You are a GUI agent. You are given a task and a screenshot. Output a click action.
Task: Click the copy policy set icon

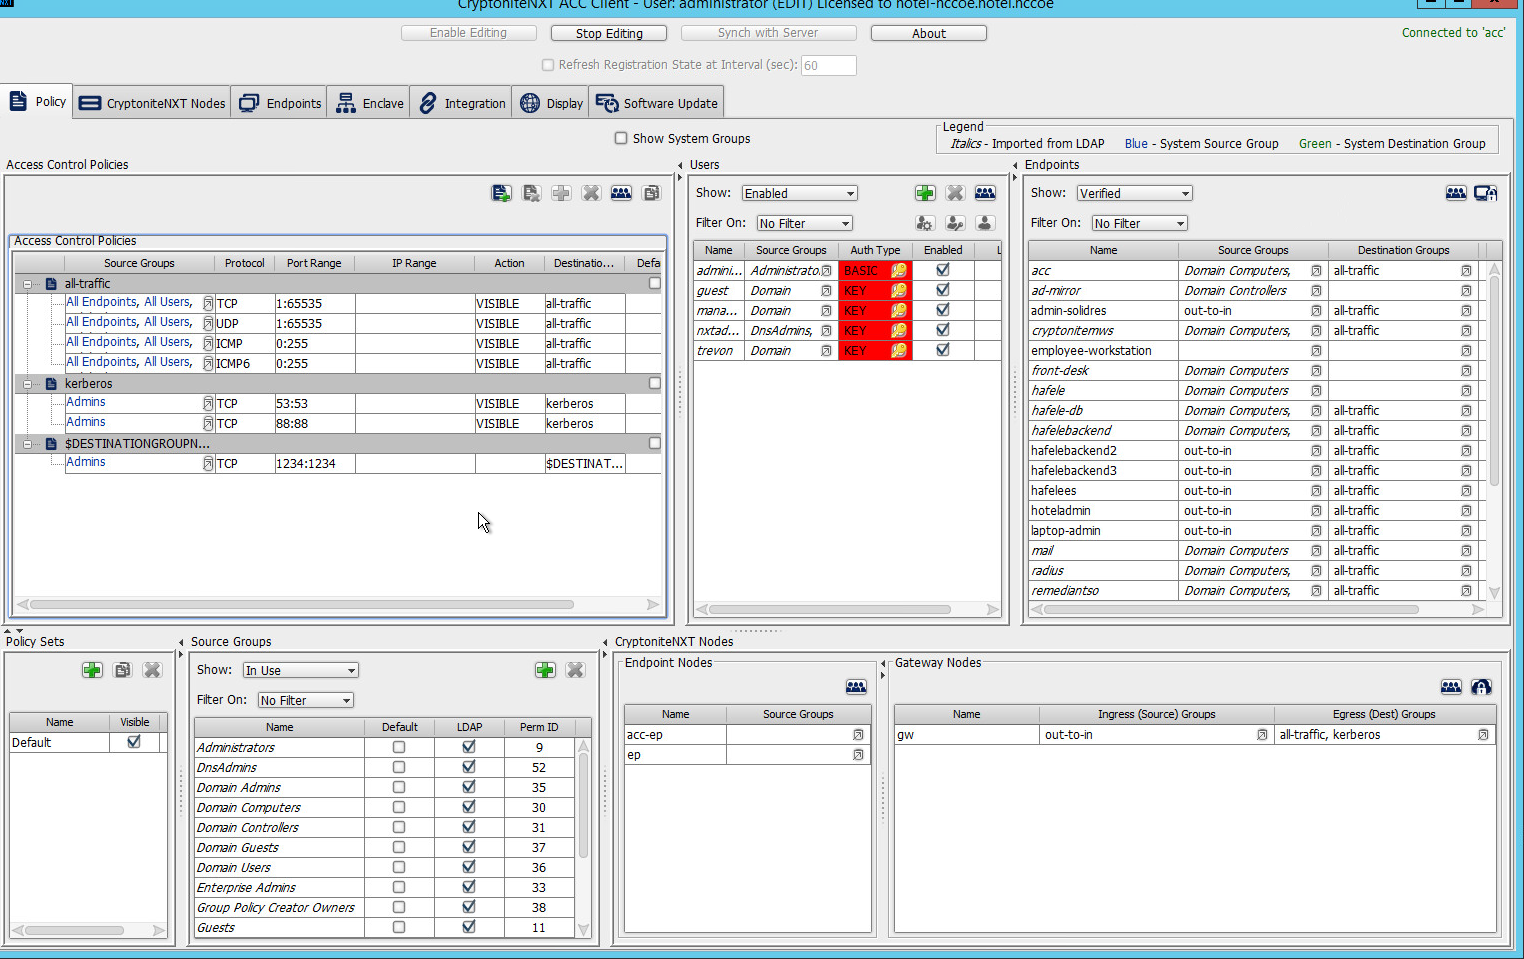(122, 670)
